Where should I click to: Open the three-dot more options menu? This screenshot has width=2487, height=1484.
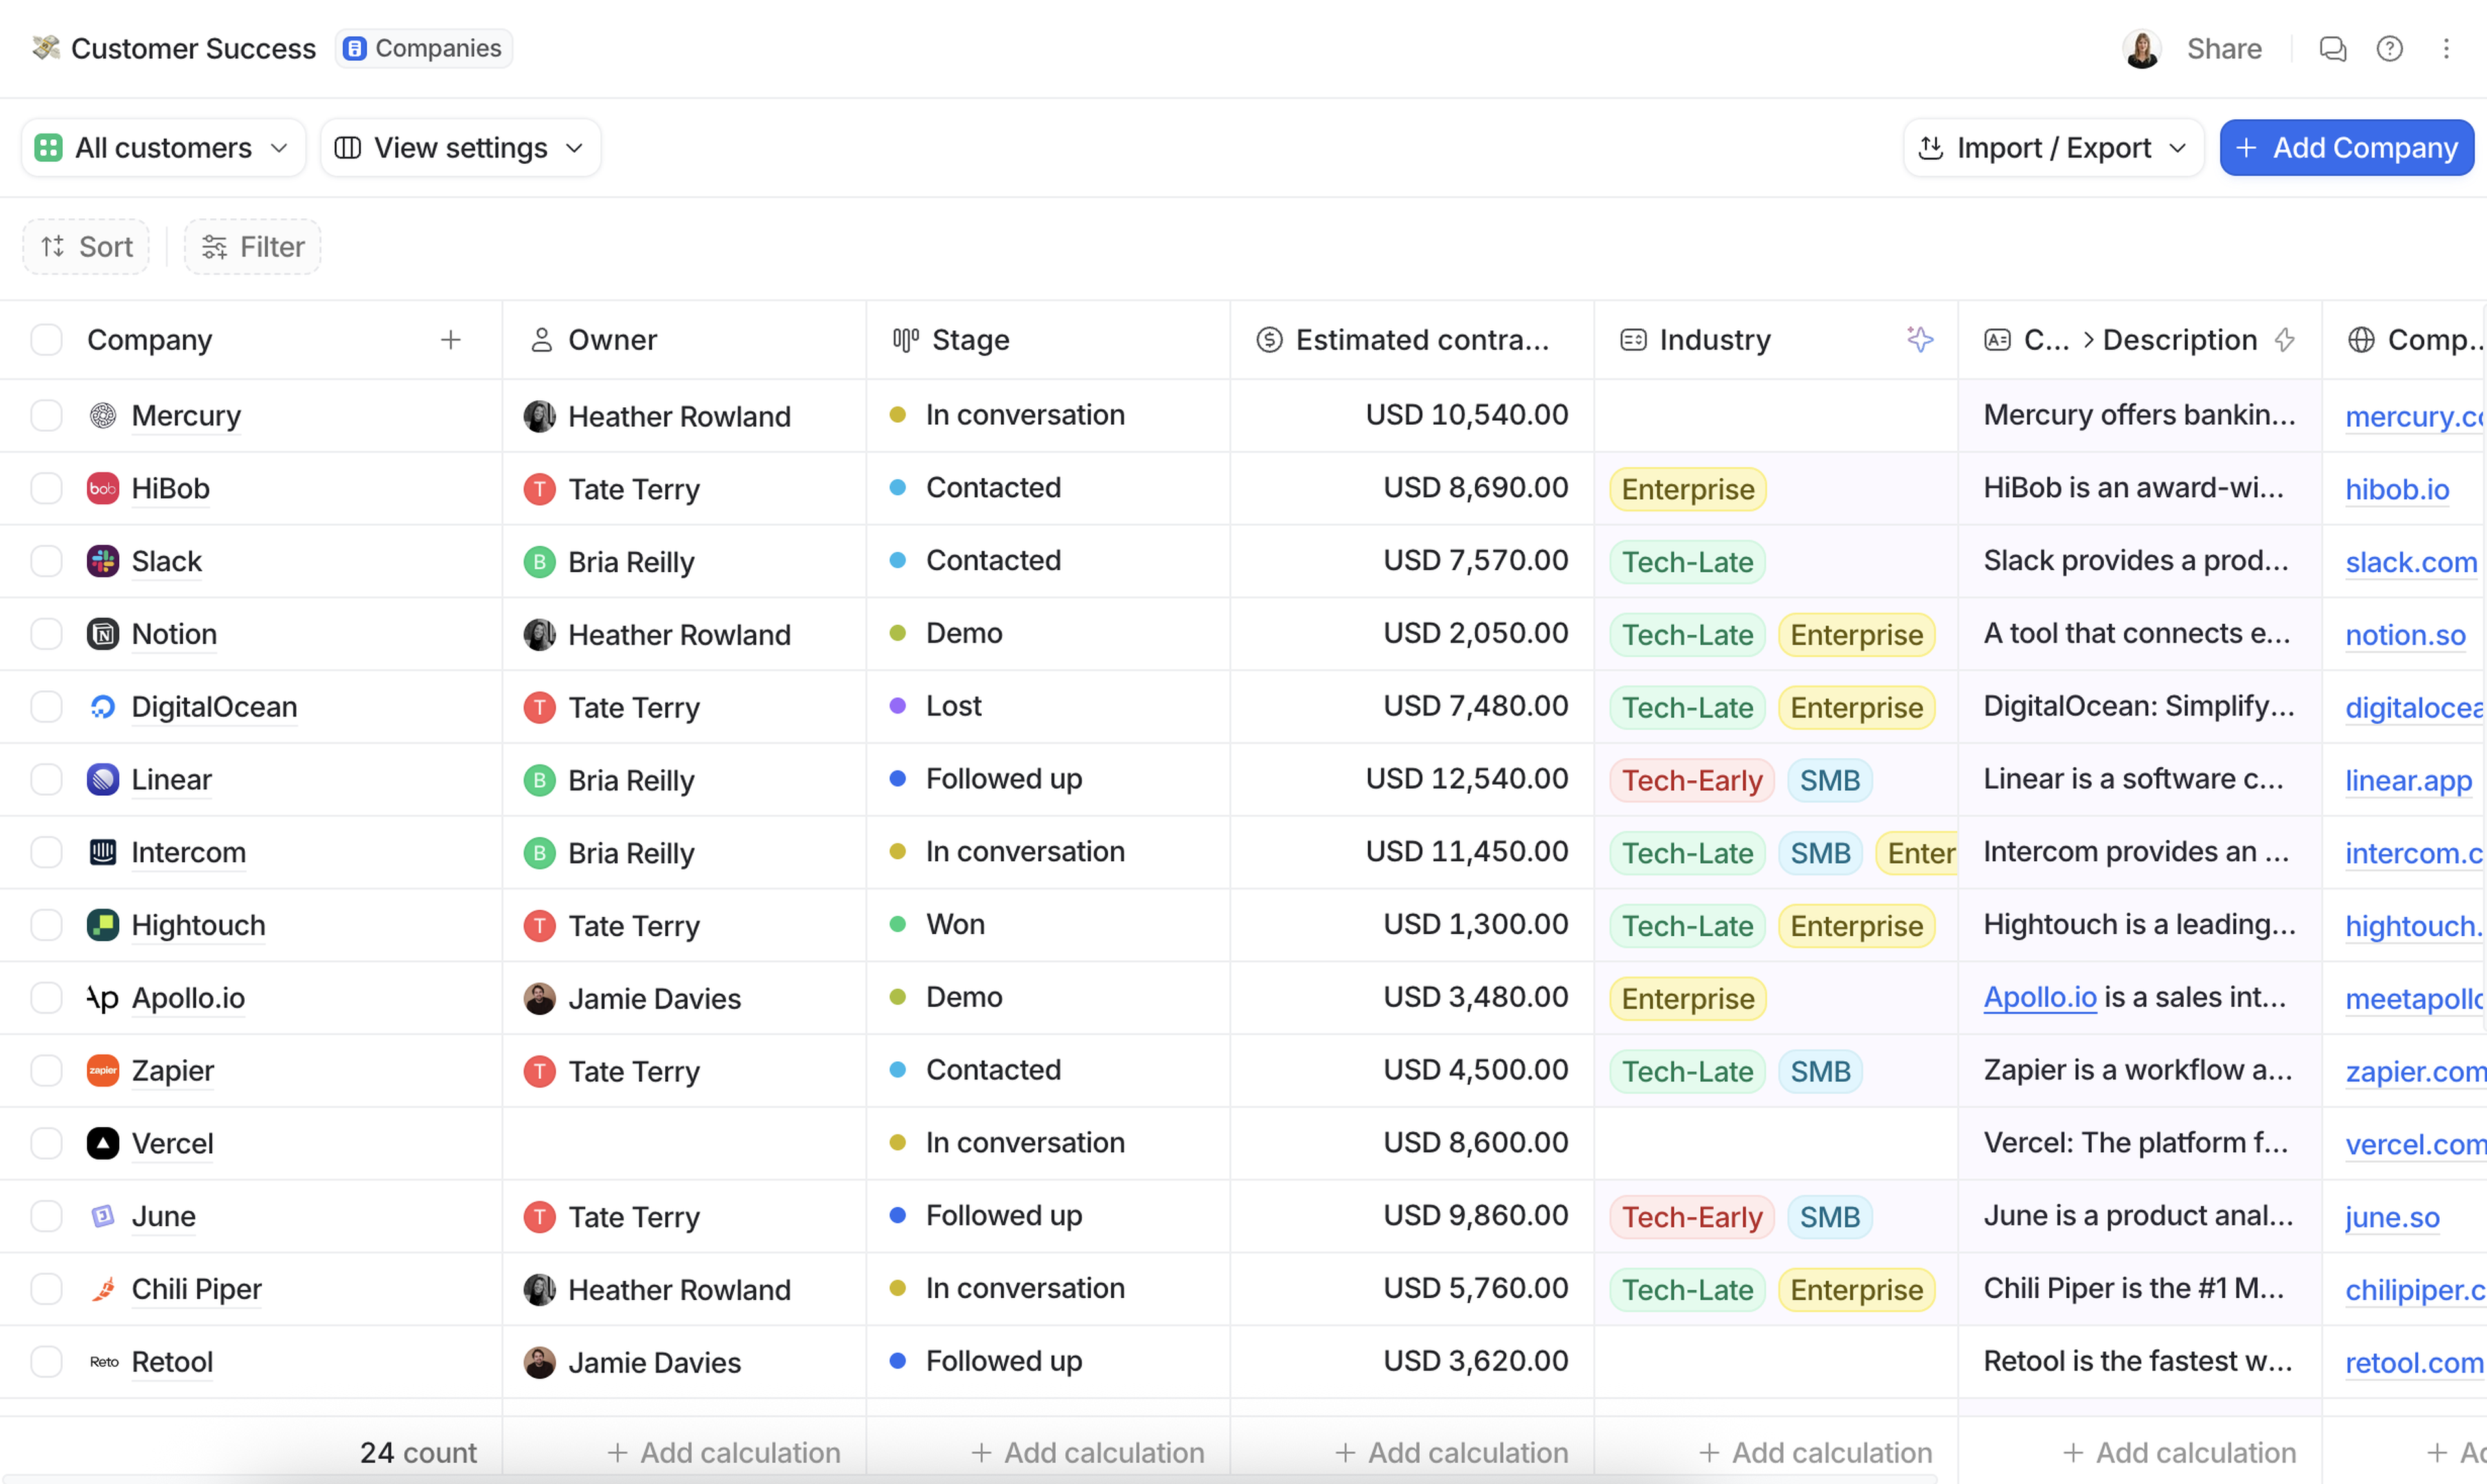coord(2445,48)
